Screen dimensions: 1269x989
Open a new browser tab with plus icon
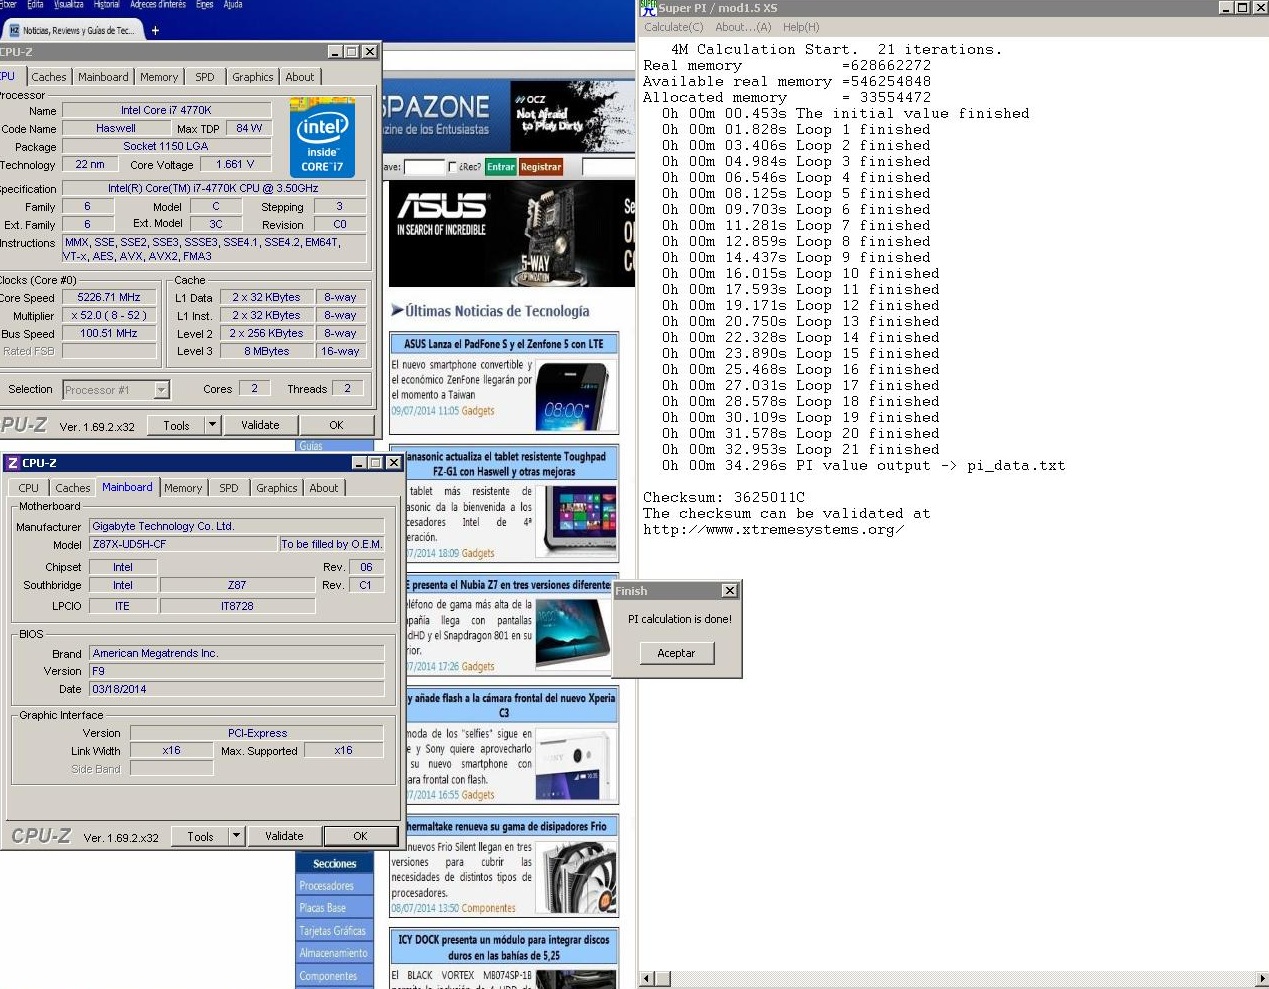155,30
